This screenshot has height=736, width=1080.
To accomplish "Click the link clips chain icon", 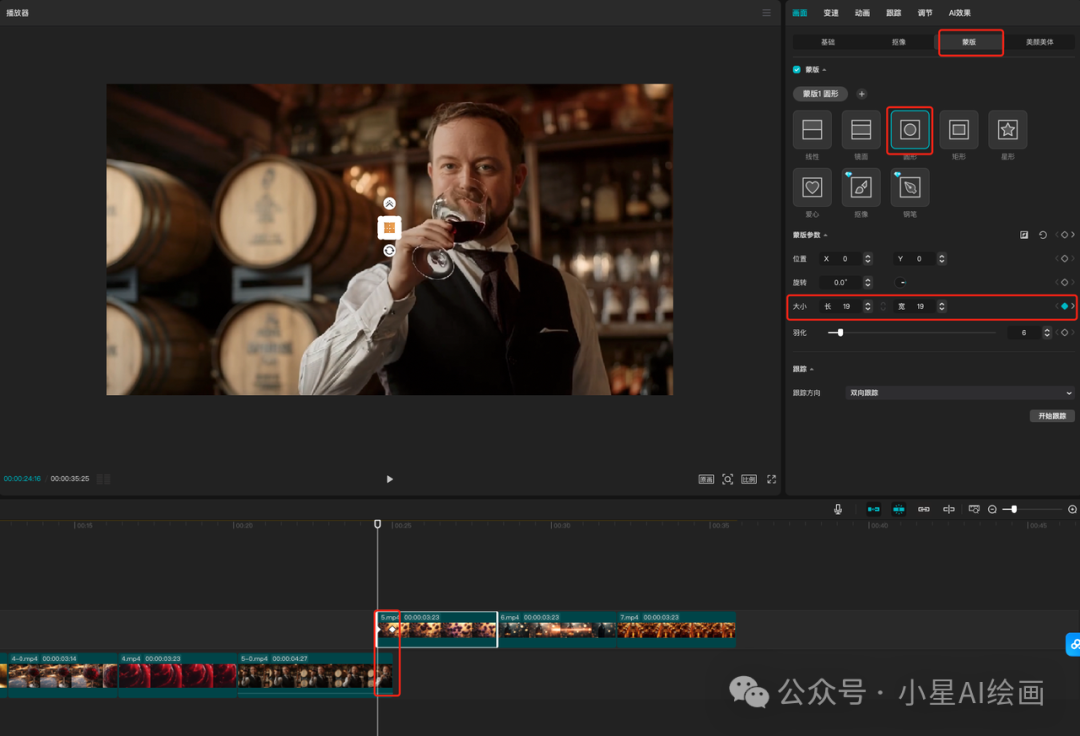I will [924, 509].
